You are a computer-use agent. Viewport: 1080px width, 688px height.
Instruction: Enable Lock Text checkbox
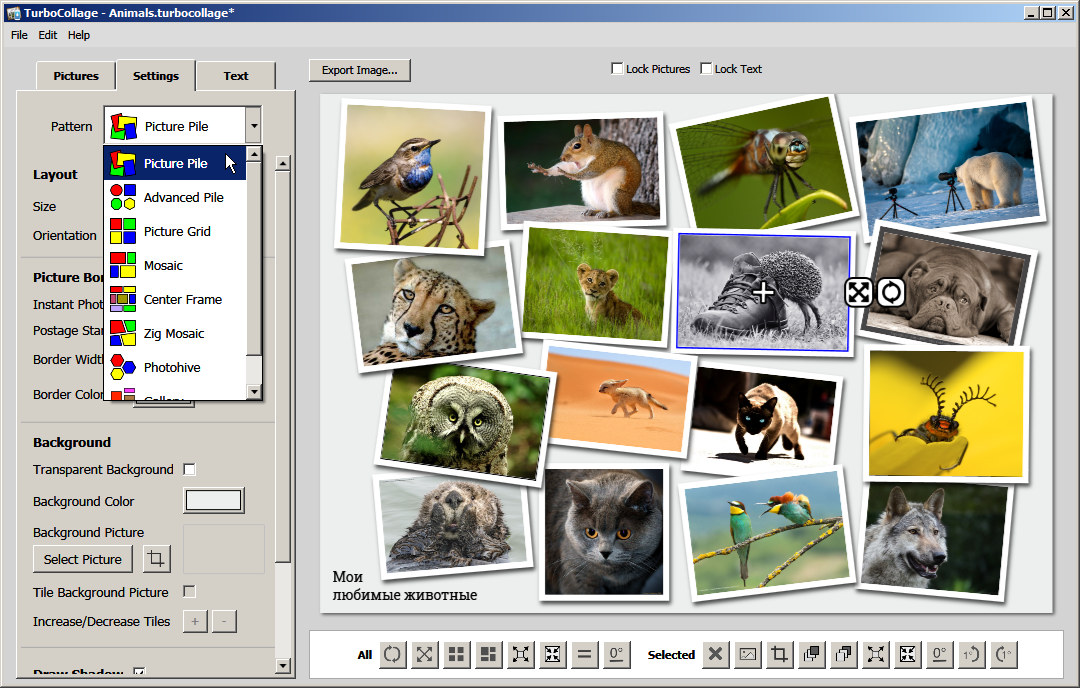click(706, 69)
